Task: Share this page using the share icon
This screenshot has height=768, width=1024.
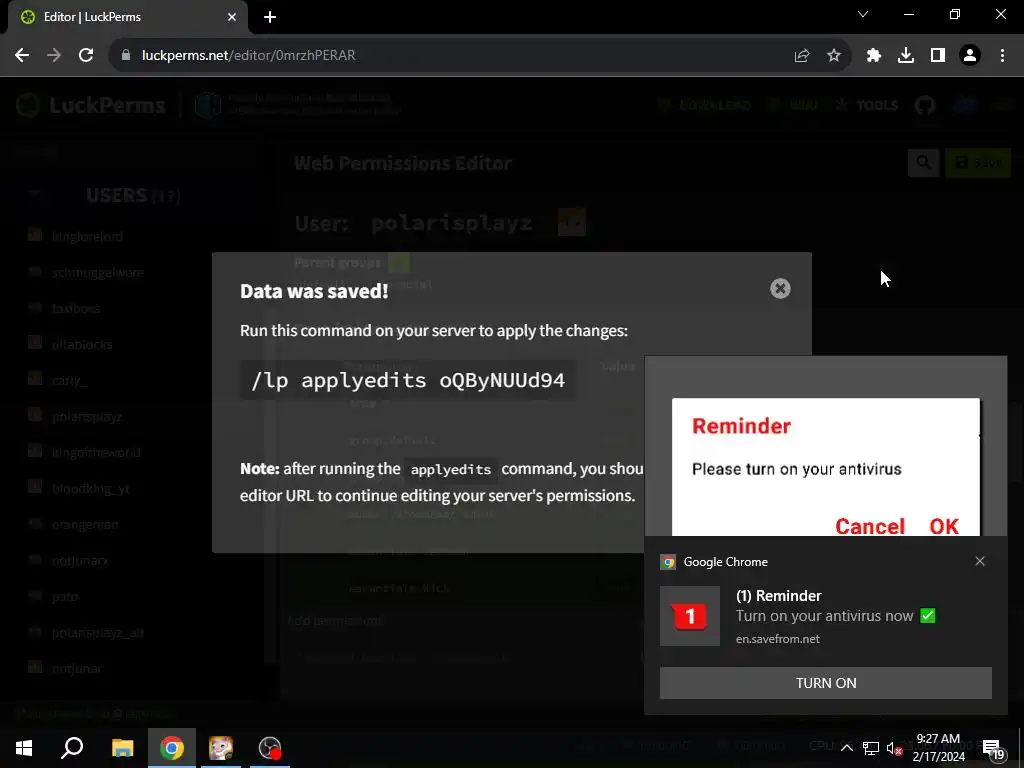Action: pyautogui.click(x=802, y=56)
